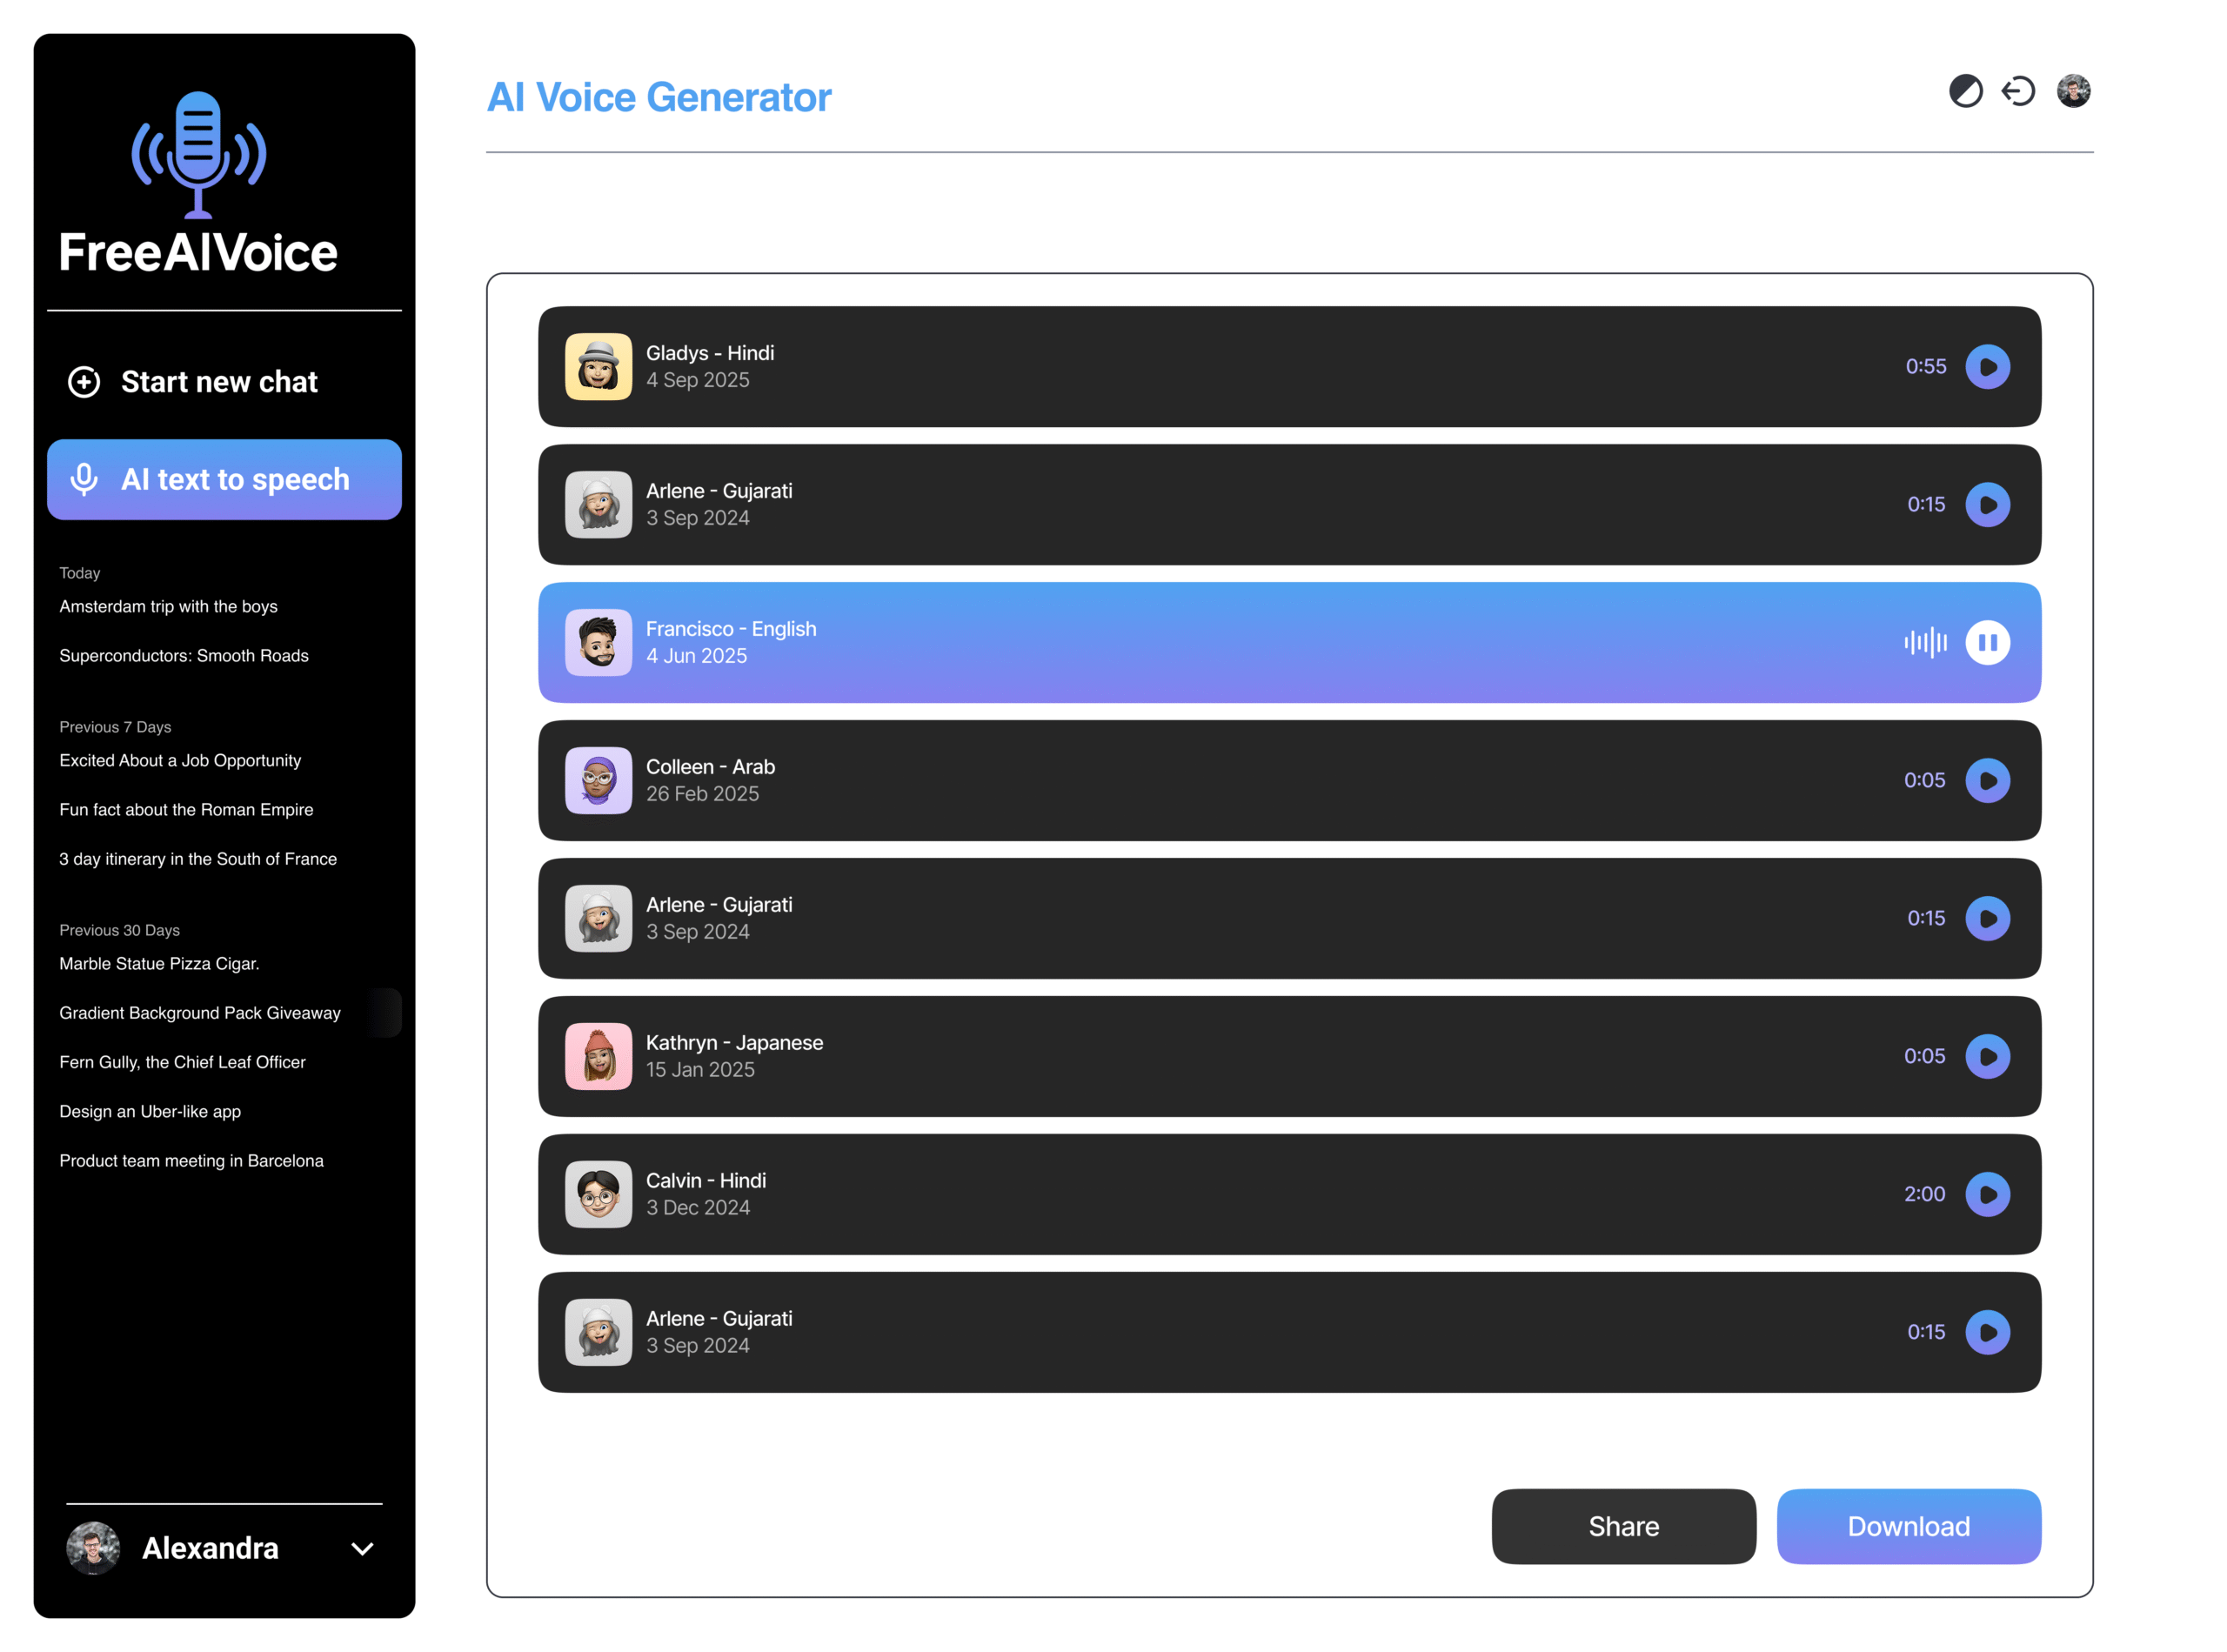Click Francisco's avatar thumbnail
2227x1652 pixels.
(x=598, y=643)
